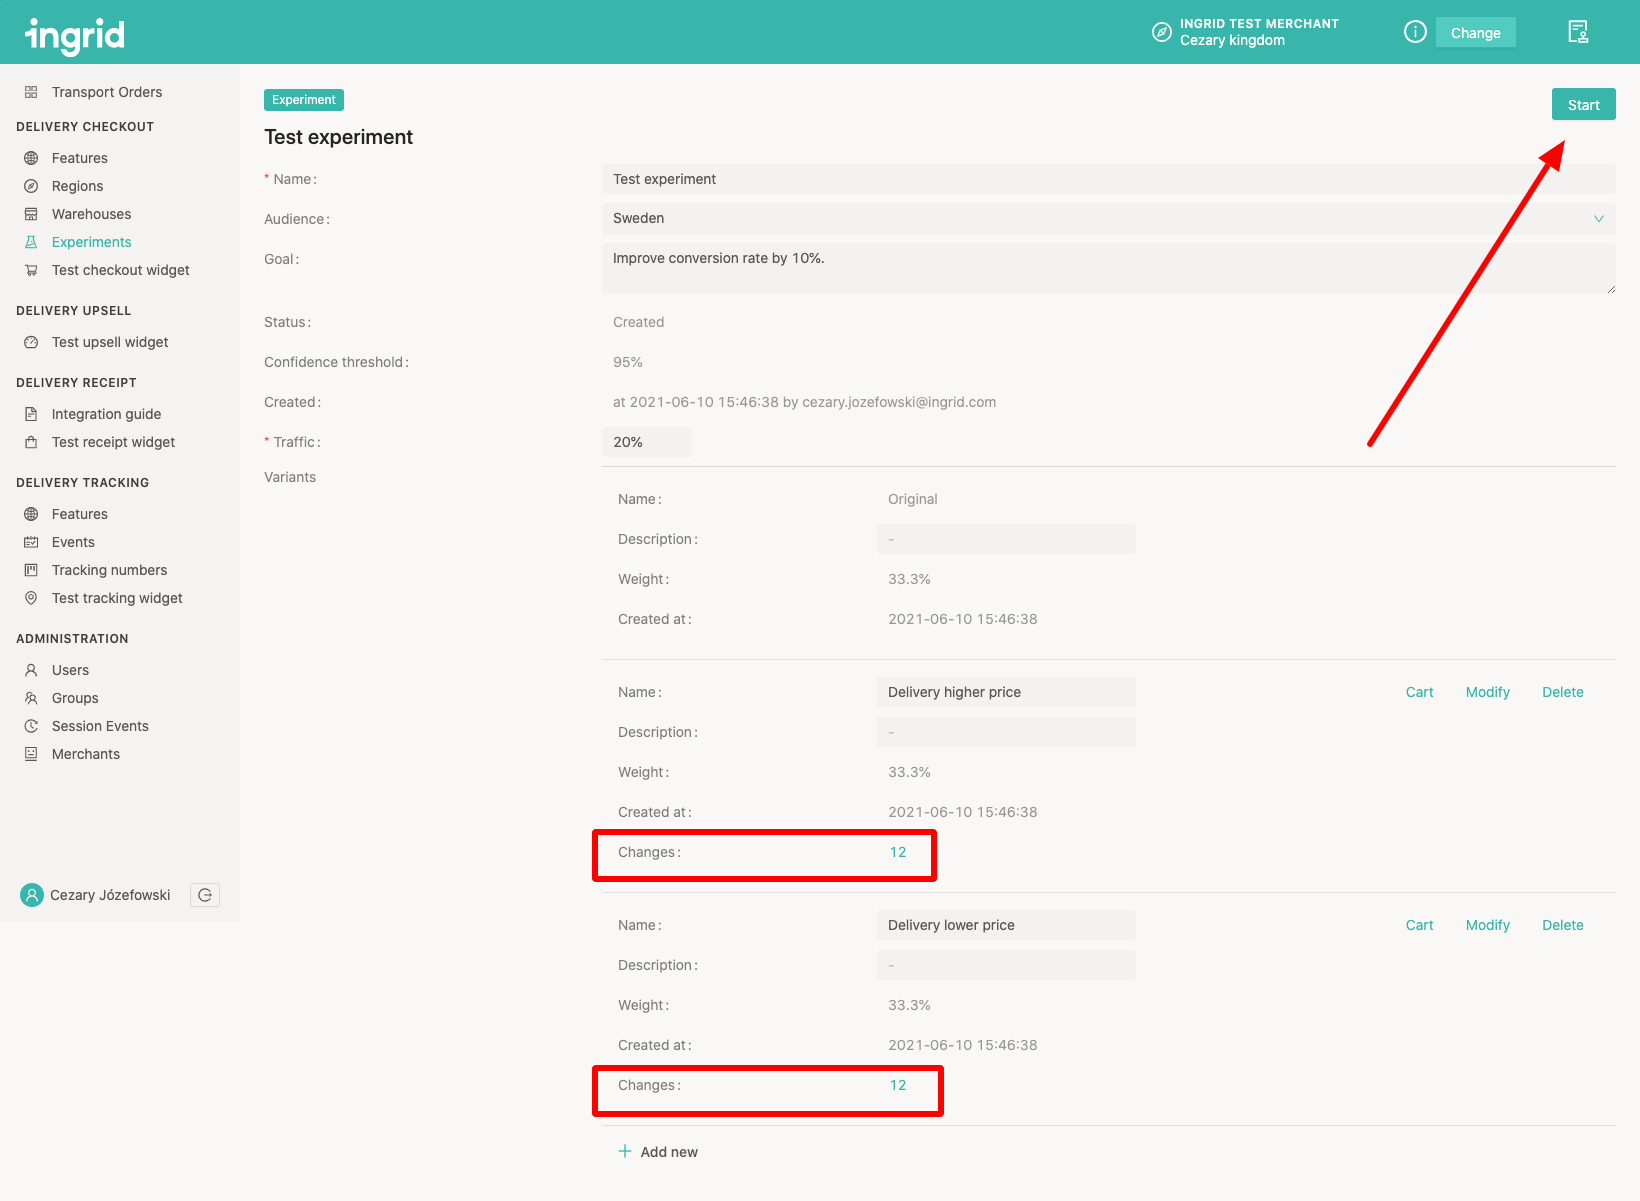
Task: Focus the Goal text area
Action: tap(1108, 268)
